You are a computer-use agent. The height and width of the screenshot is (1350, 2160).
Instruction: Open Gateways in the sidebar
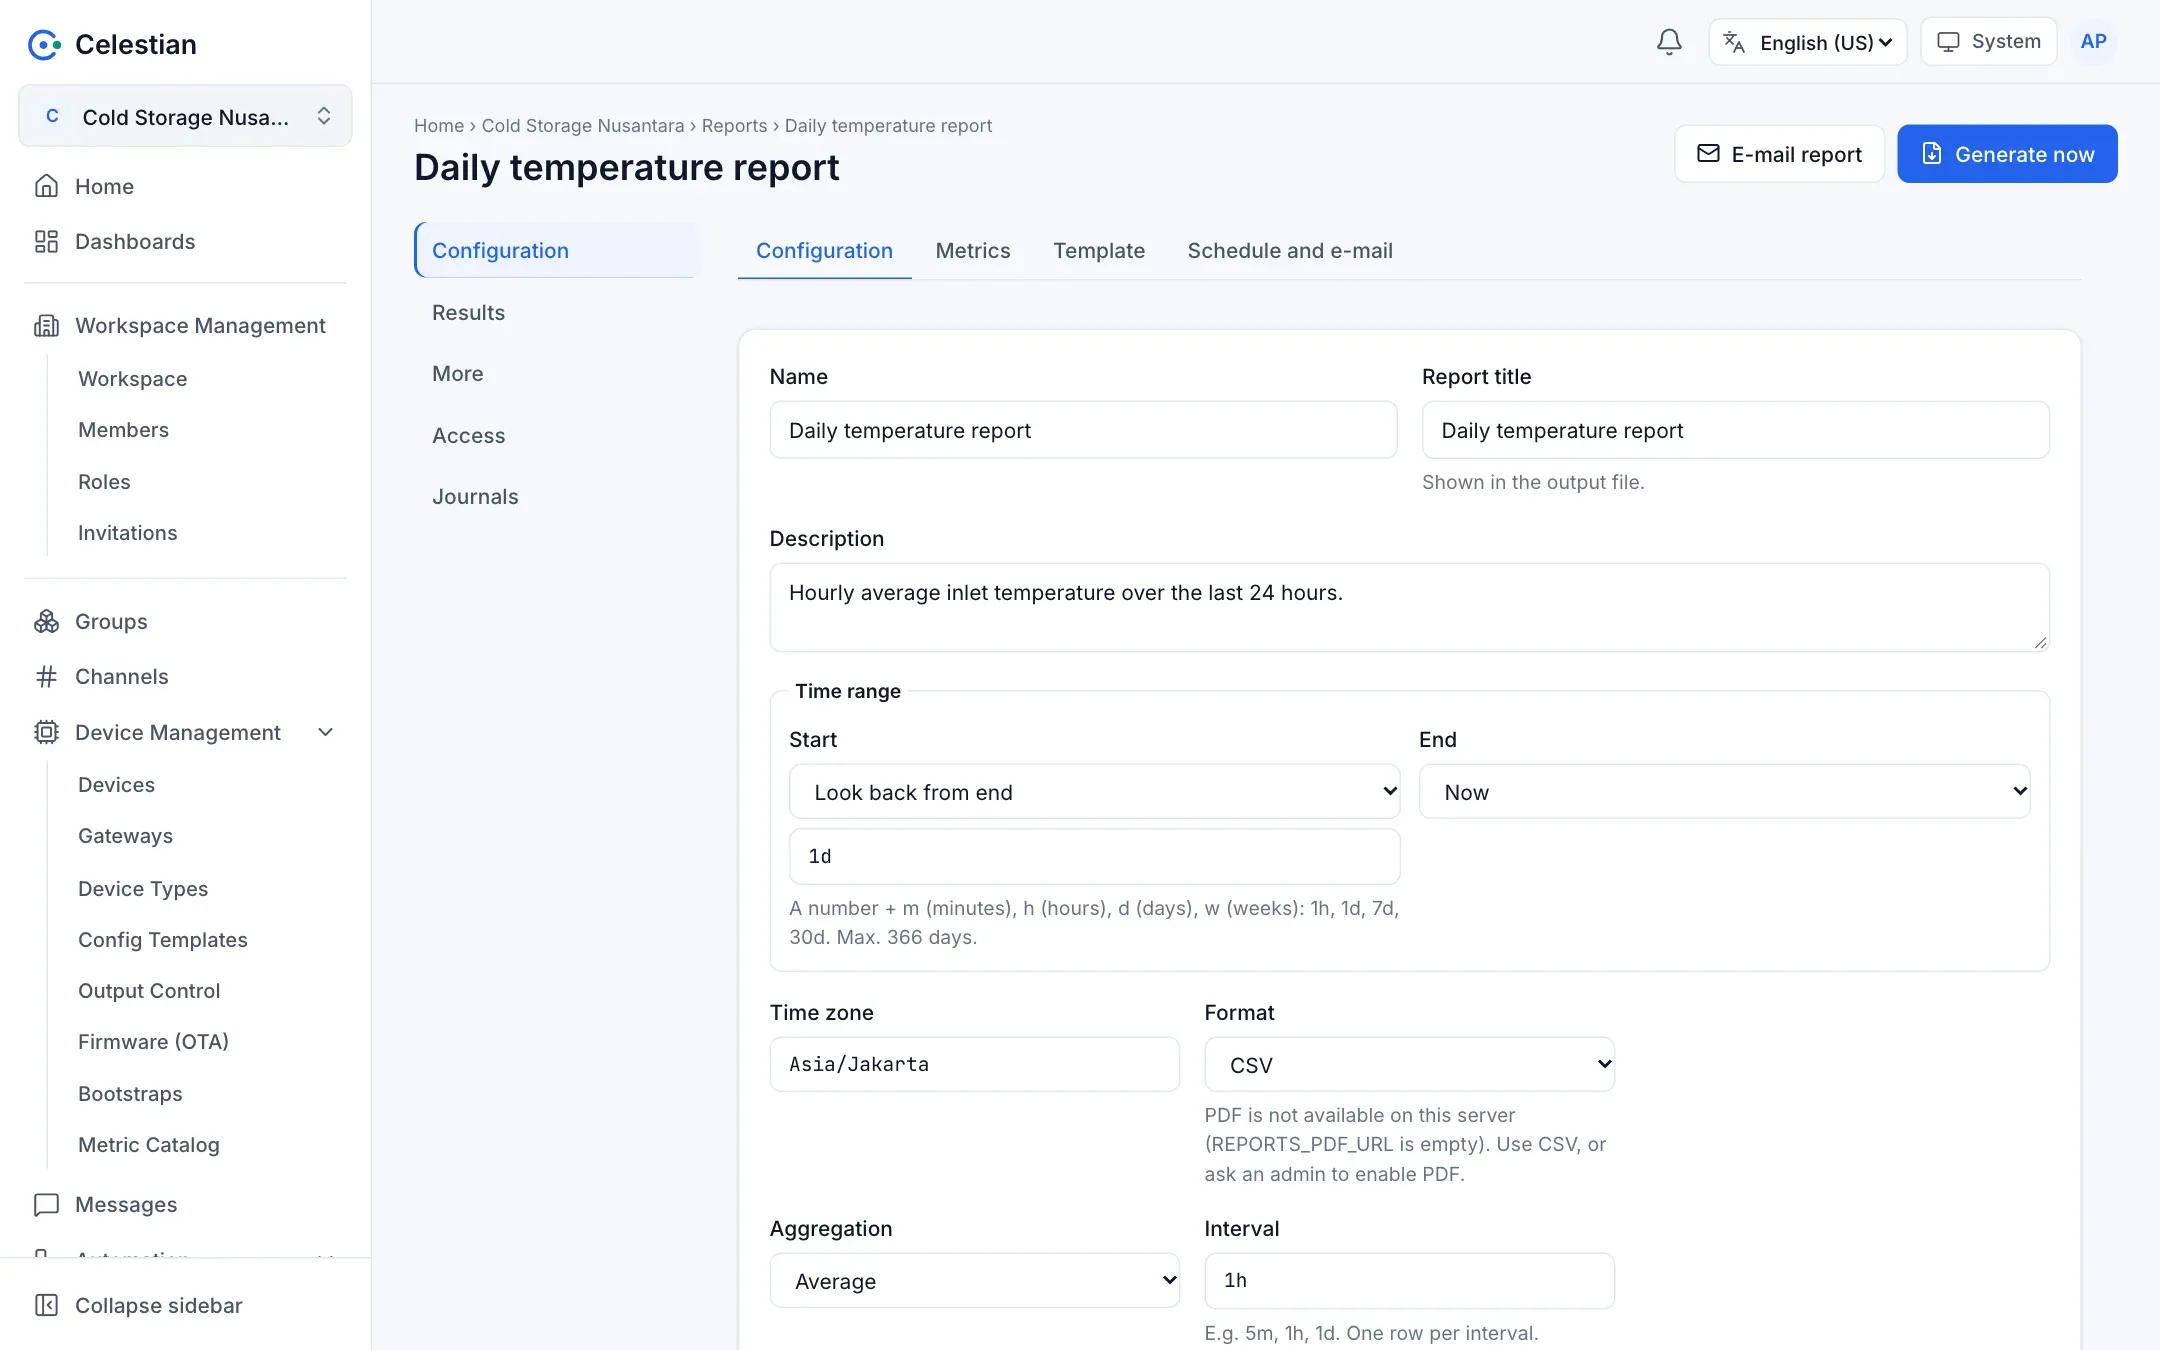[125, 835]
